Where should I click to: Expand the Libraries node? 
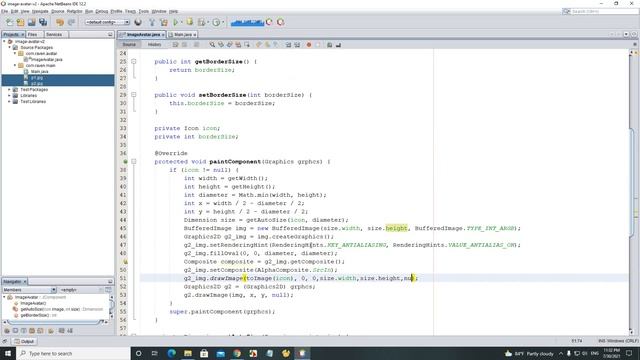(x=9, y=96)
